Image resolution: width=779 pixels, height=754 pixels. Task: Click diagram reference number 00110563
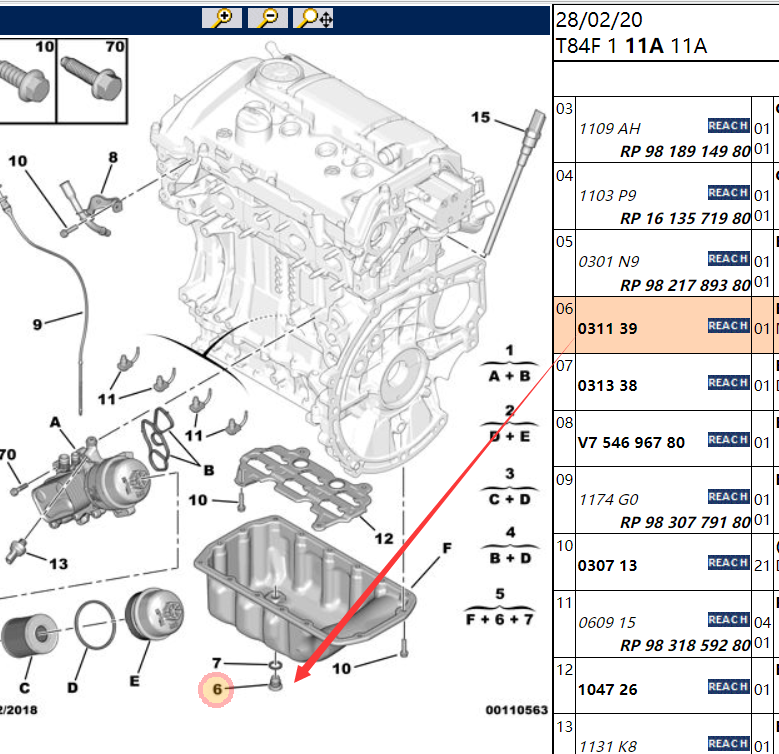tap(517, 710)
